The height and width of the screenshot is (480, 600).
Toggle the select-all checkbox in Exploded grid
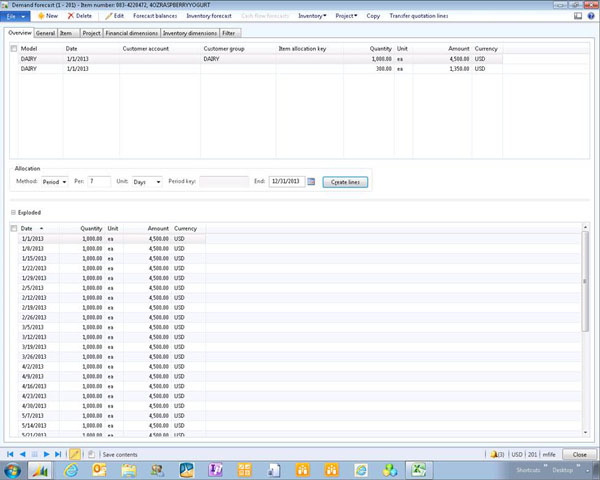14,228
